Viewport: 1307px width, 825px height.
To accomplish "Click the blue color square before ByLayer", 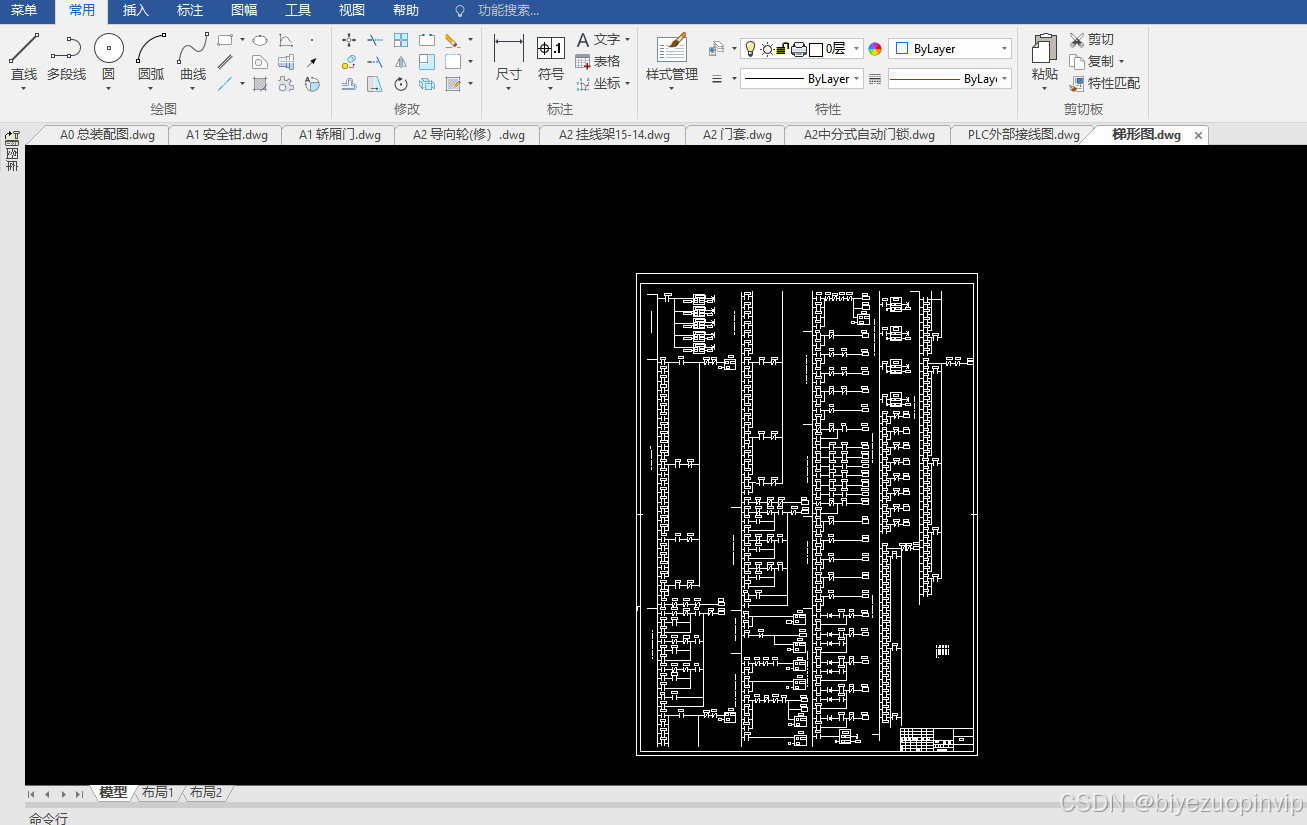I will pos(901,48).
